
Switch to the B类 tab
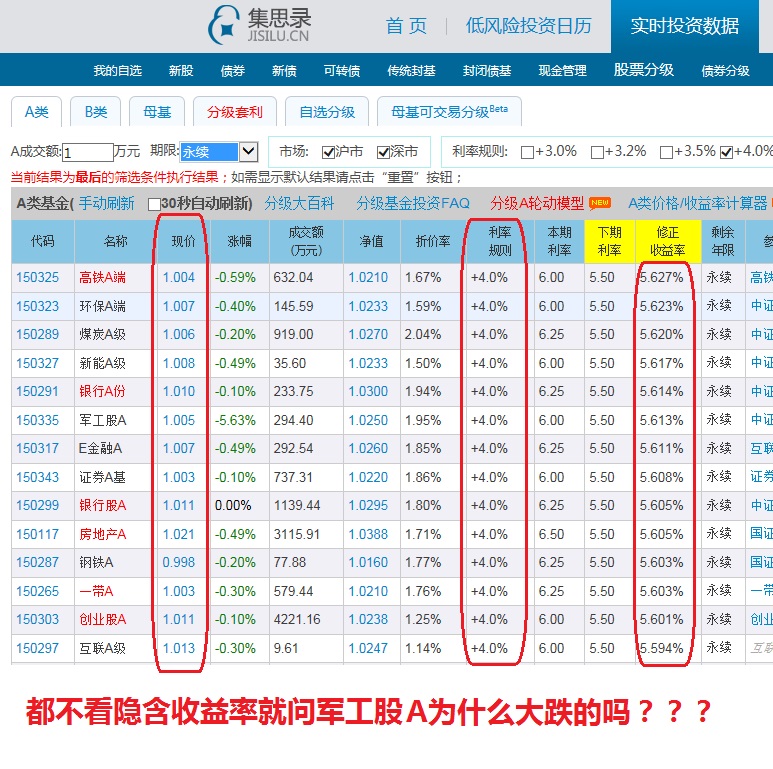[96, 112]
